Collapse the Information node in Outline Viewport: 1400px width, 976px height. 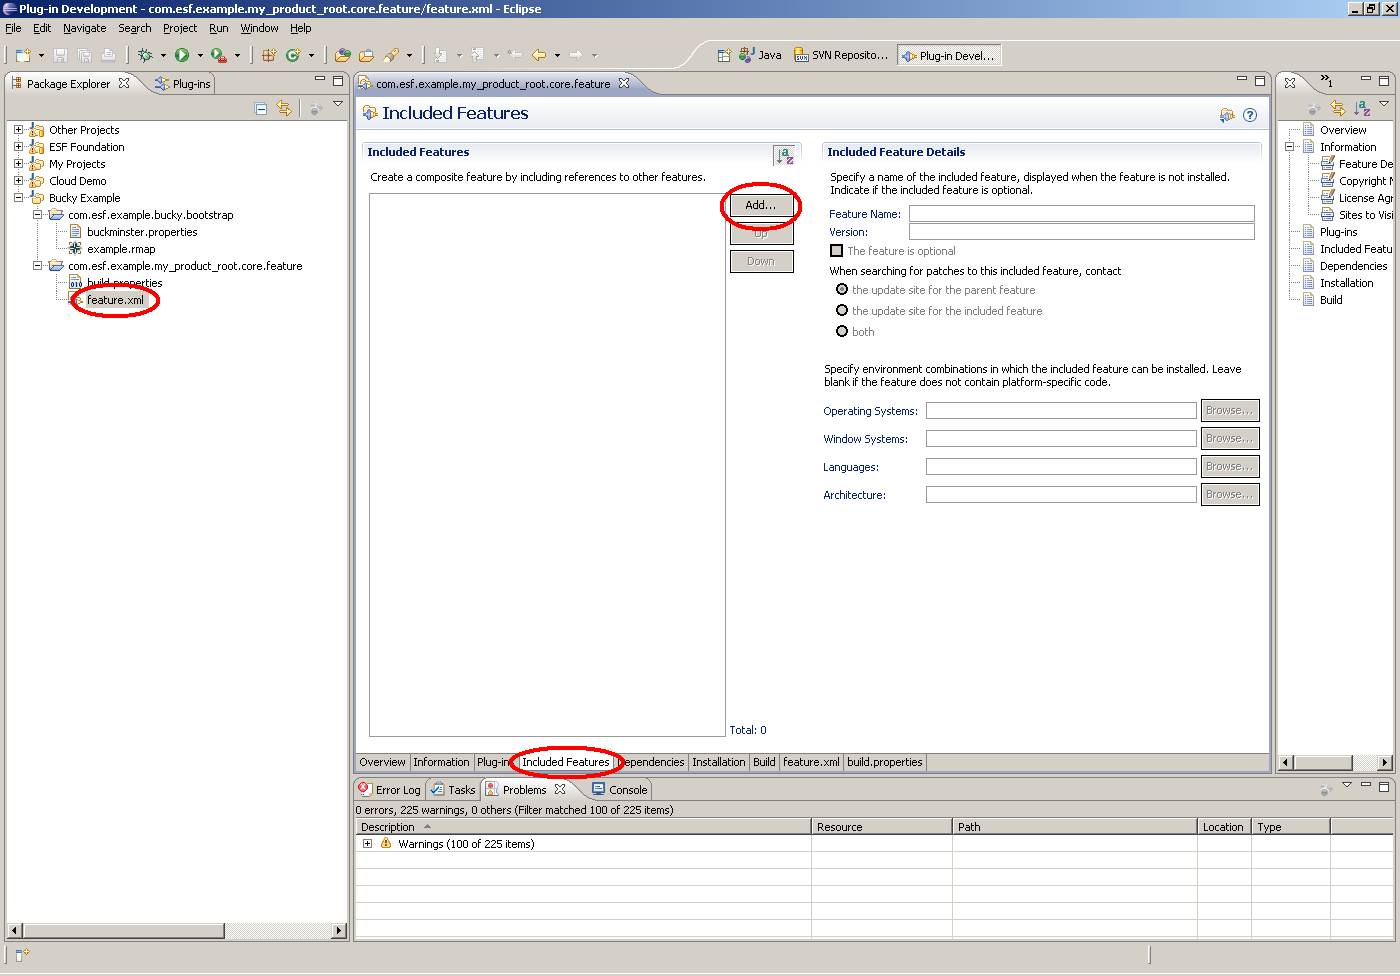point(1290,147)
